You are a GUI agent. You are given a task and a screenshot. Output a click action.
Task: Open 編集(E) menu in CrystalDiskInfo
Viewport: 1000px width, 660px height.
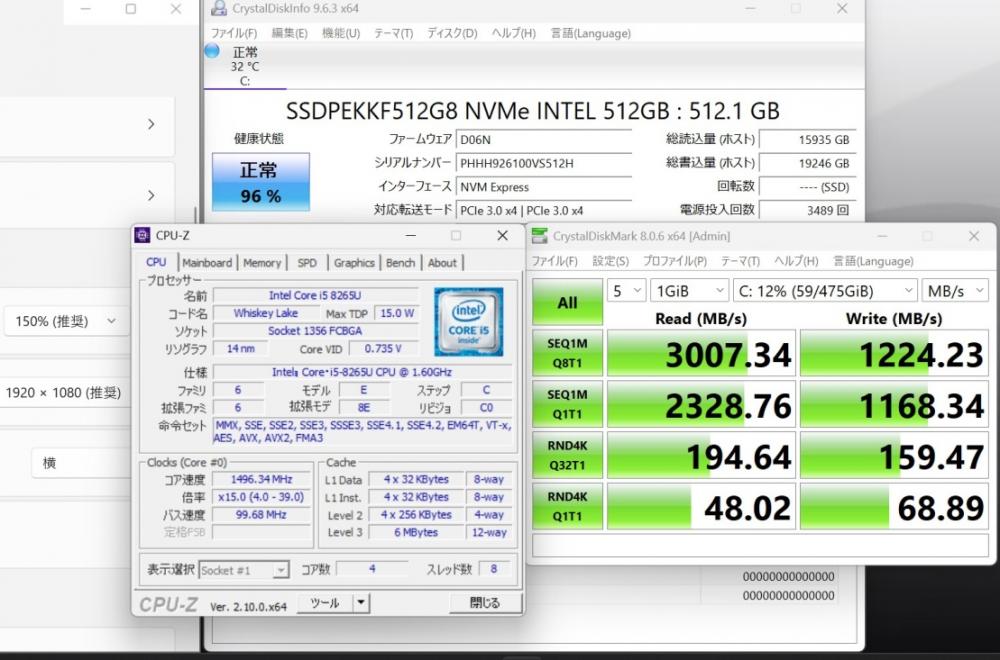coord(290,33)
